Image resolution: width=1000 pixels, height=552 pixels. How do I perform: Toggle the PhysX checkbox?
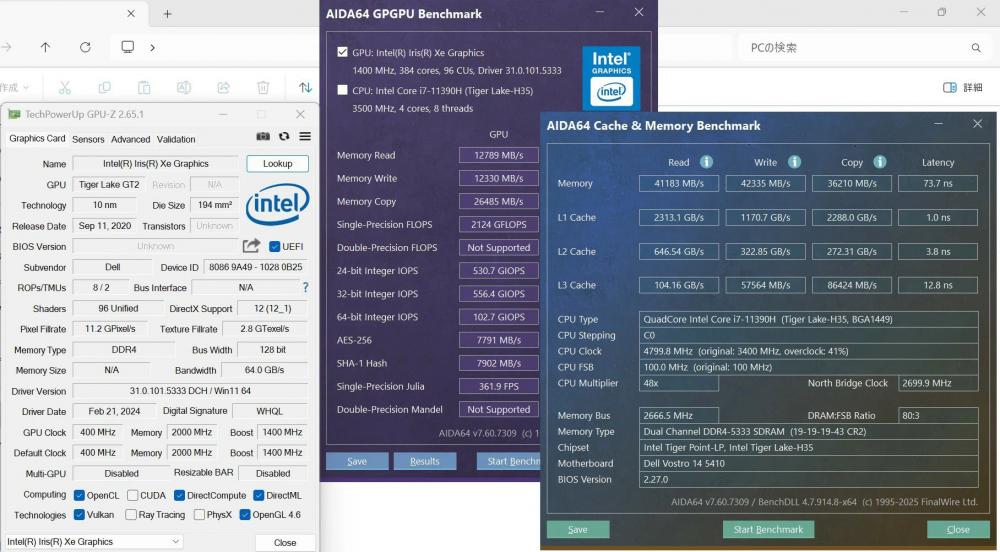[x=199, y=514]
